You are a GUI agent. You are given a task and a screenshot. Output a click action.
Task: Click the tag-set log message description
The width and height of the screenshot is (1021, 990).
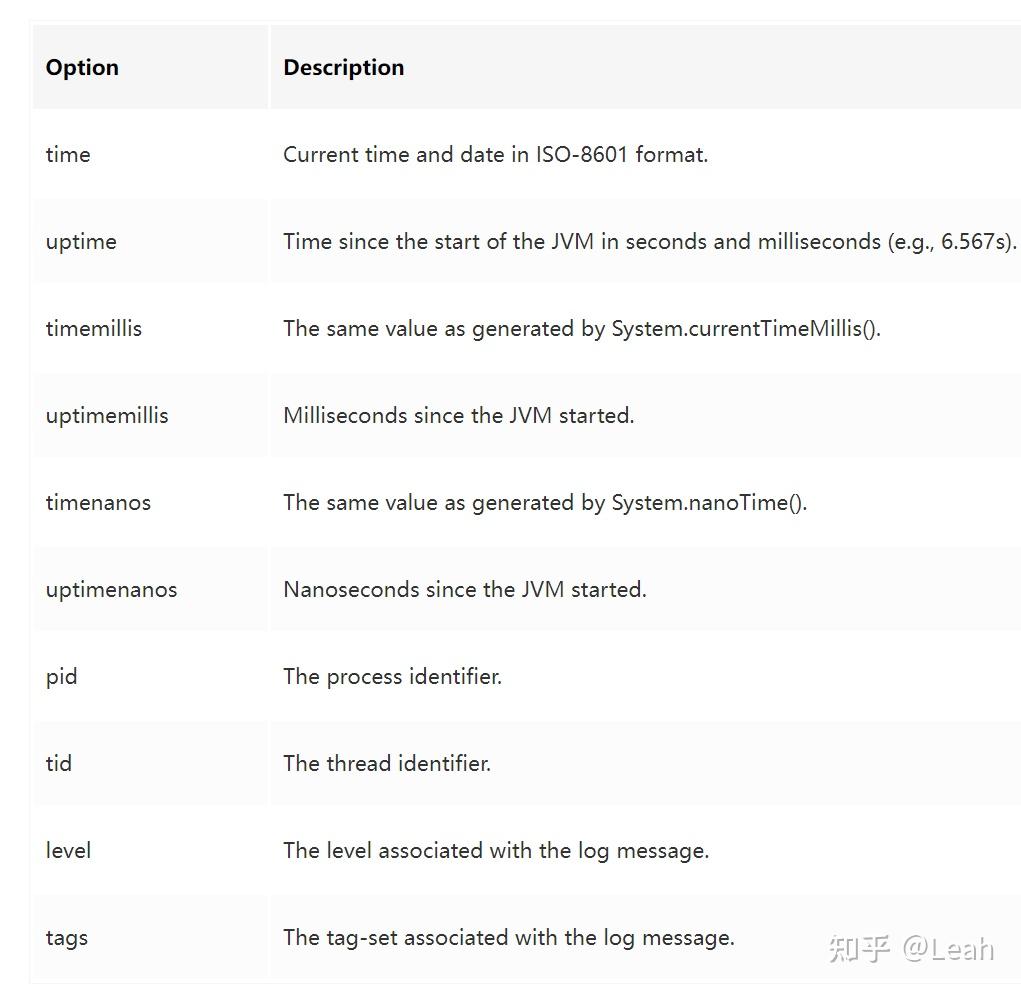click(508, 937)
